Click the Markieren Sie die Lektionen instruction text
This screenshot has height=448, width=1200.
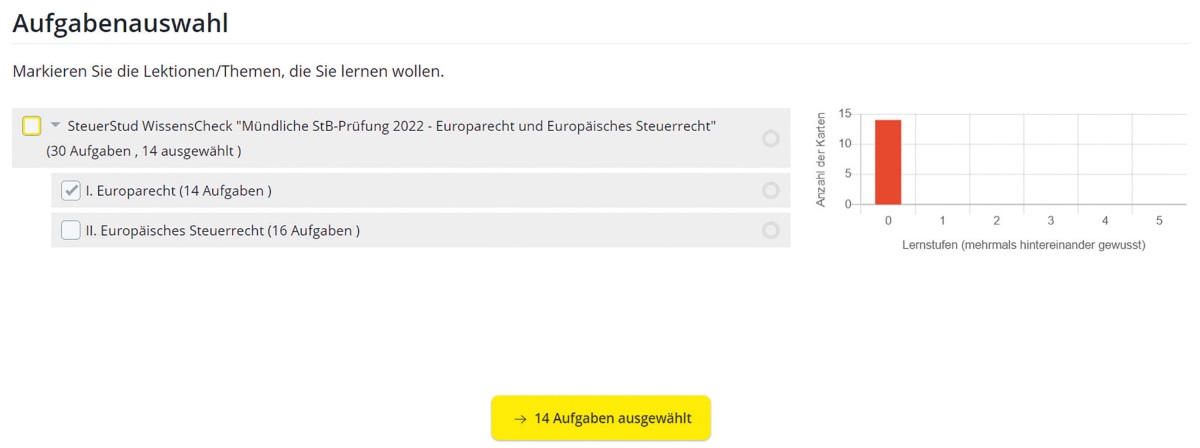tap(228, 72)
